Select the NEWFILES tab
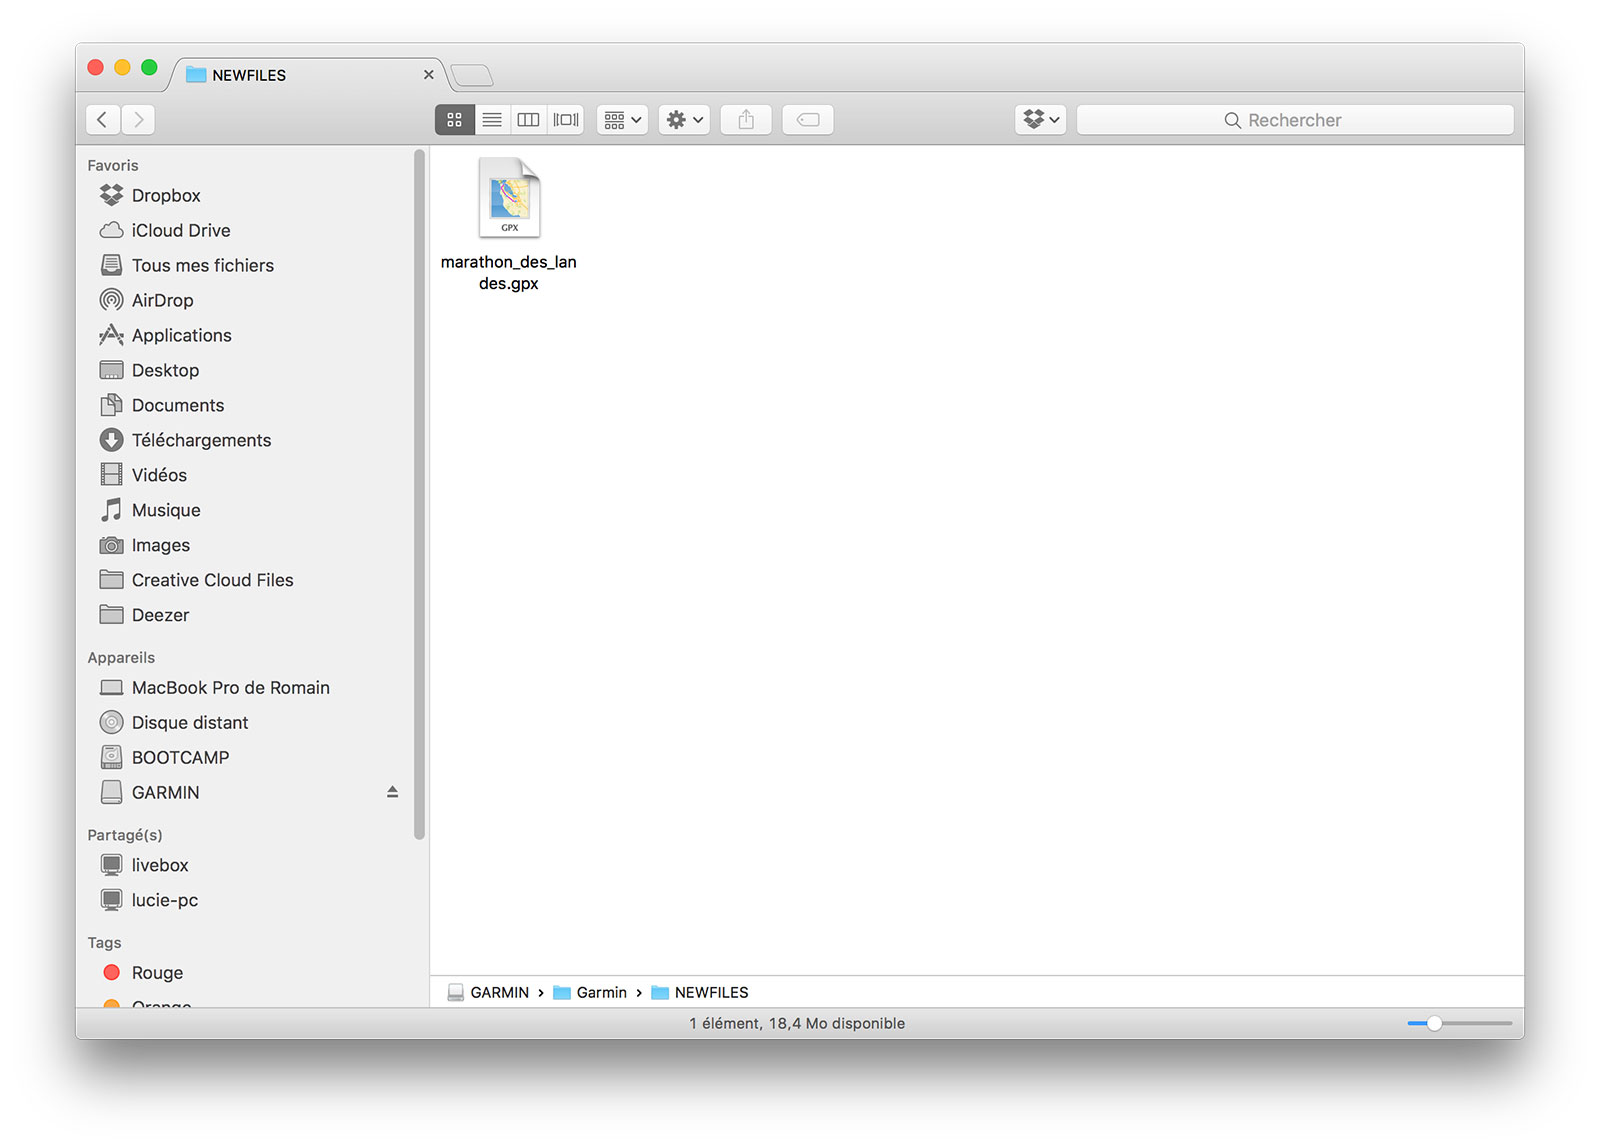 [x=300, y=75]
